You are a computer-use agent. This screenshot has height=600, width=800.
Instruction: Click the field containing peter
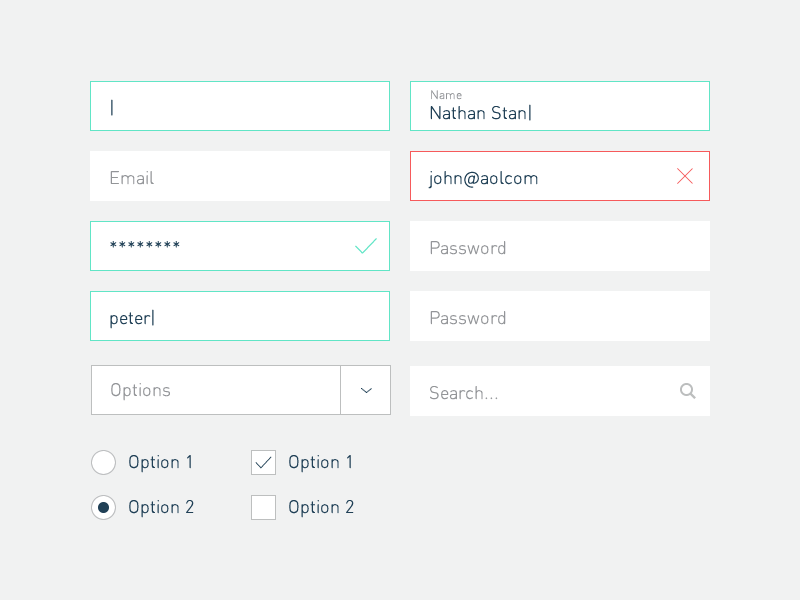240,317
